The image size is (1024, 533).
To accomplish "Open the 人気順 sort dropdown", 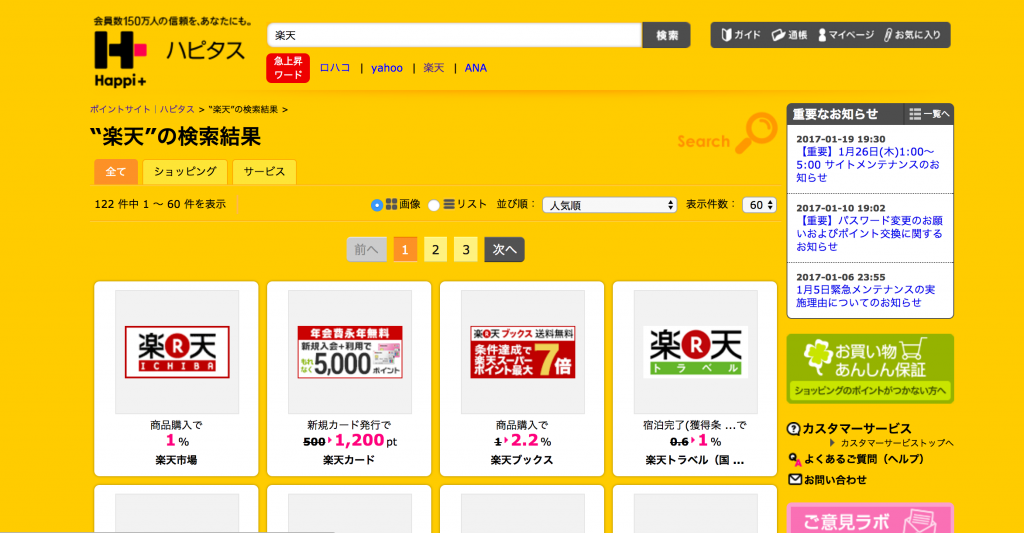I will click(x=609, y=205).
